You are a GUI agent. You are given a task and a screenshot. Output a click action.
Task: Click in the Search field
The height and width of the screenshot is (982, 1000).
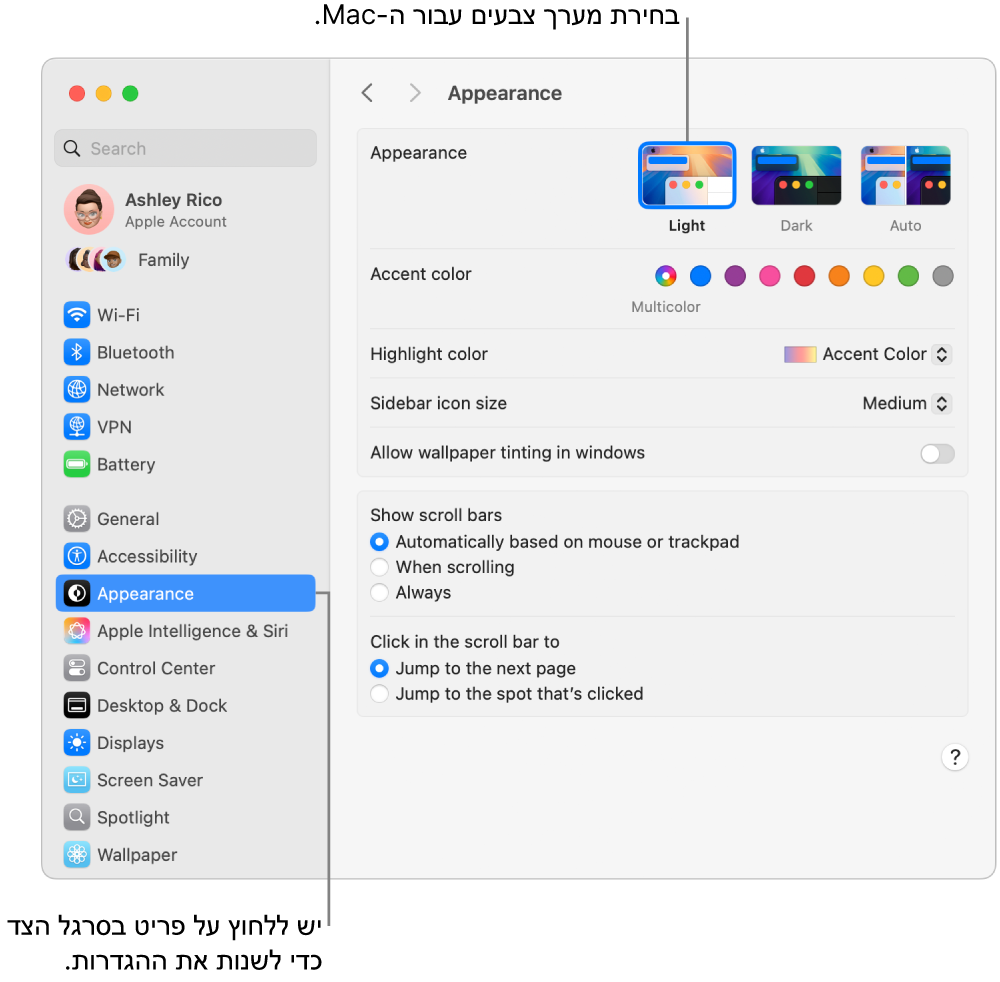186,149
